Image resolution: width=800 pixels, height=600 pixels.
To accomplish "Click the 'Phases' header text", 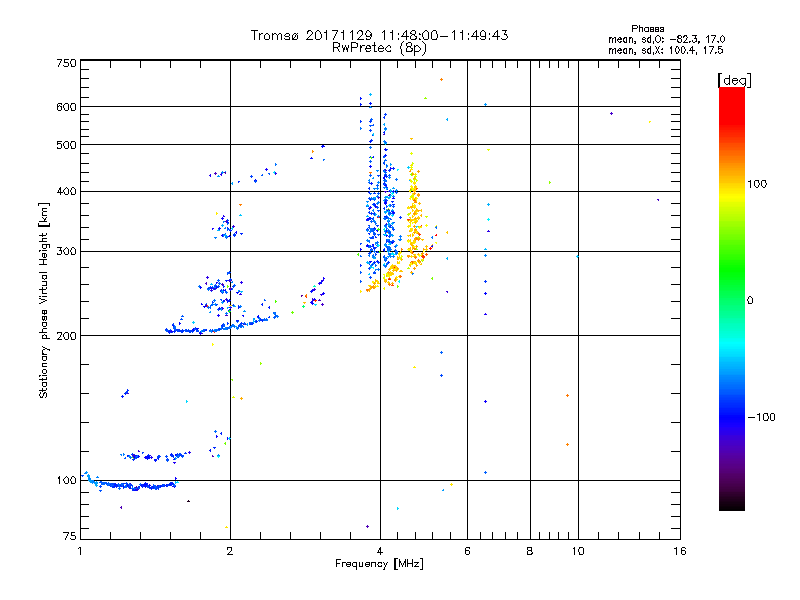I will 647,29.
